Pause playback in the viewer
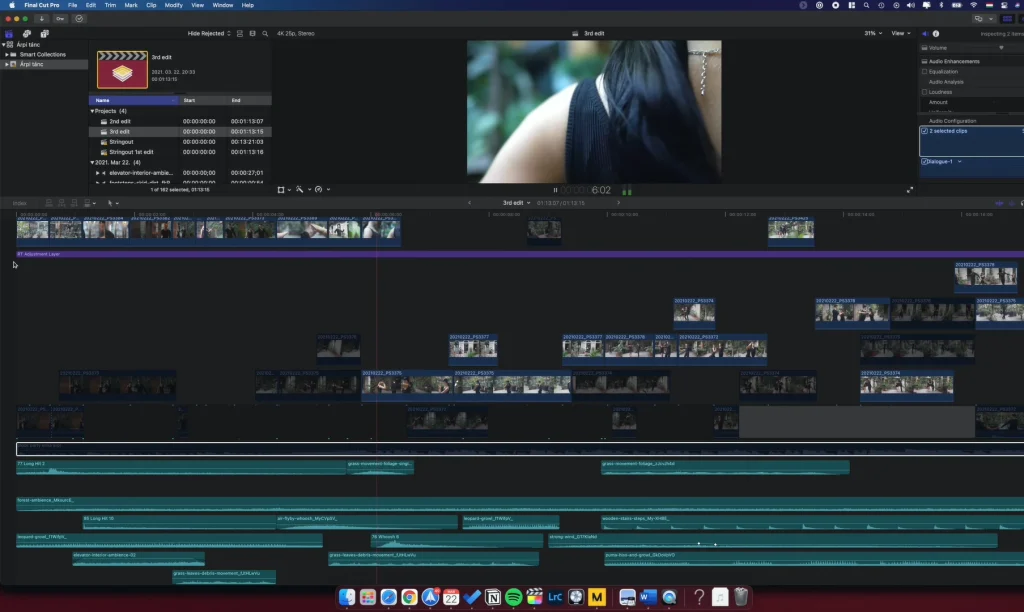1024x612 pixels. 555,190
